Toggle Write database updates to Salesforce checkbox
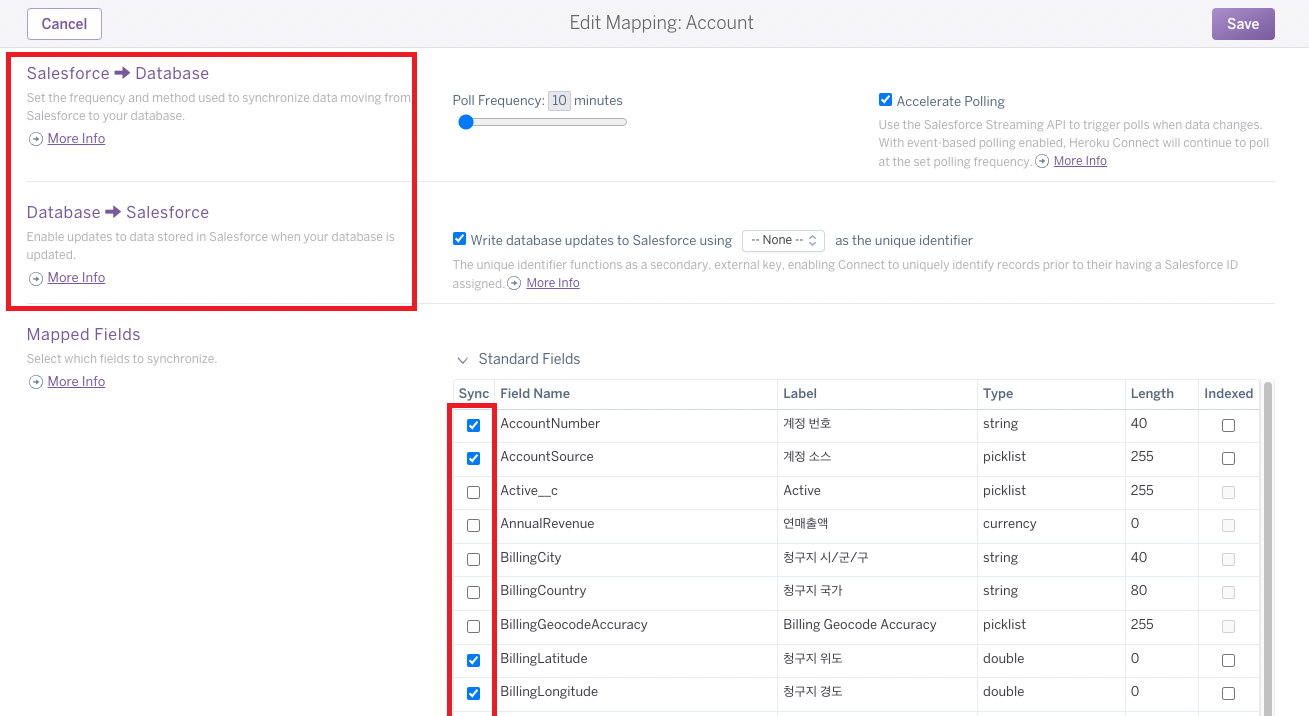The image size is (1309, 716). point(459,239)
